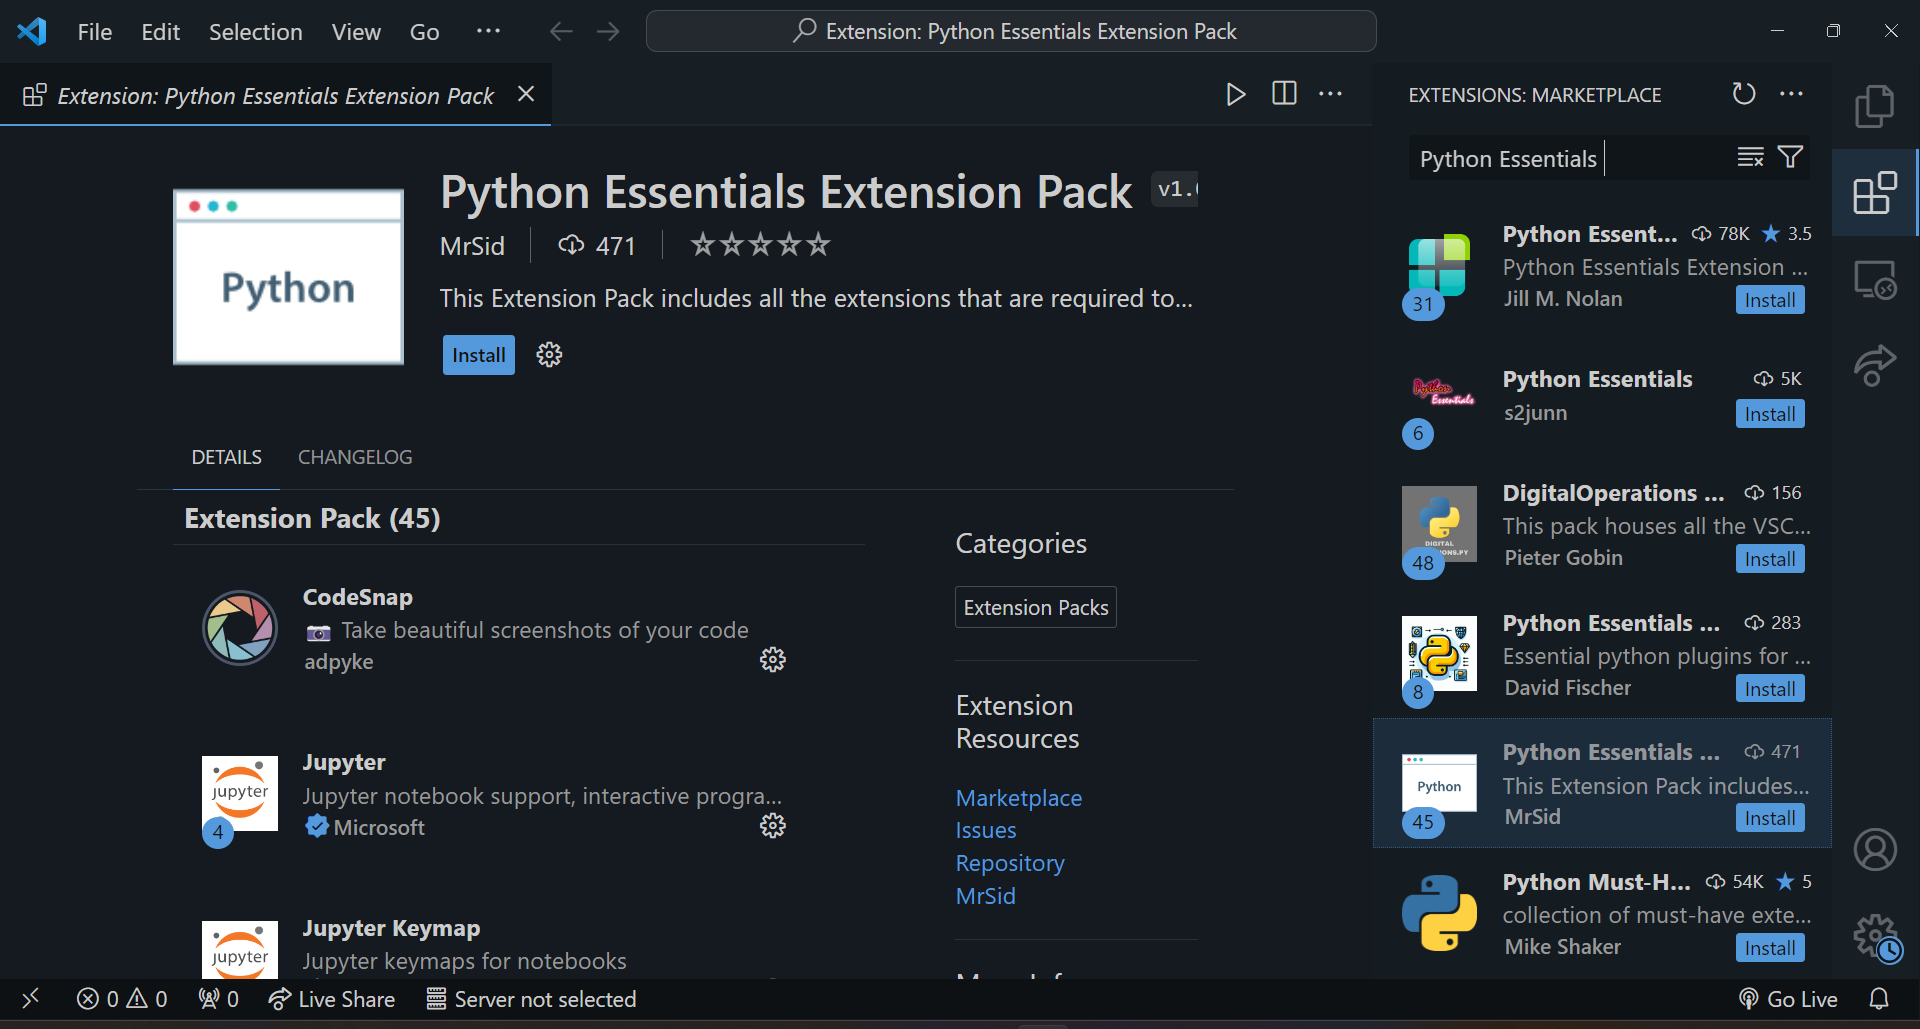This screenshot has height=1029, width=1920.
Task: Install Jill M. Nolan's Python Essentials pack
Action: (x=1770, y=300)
